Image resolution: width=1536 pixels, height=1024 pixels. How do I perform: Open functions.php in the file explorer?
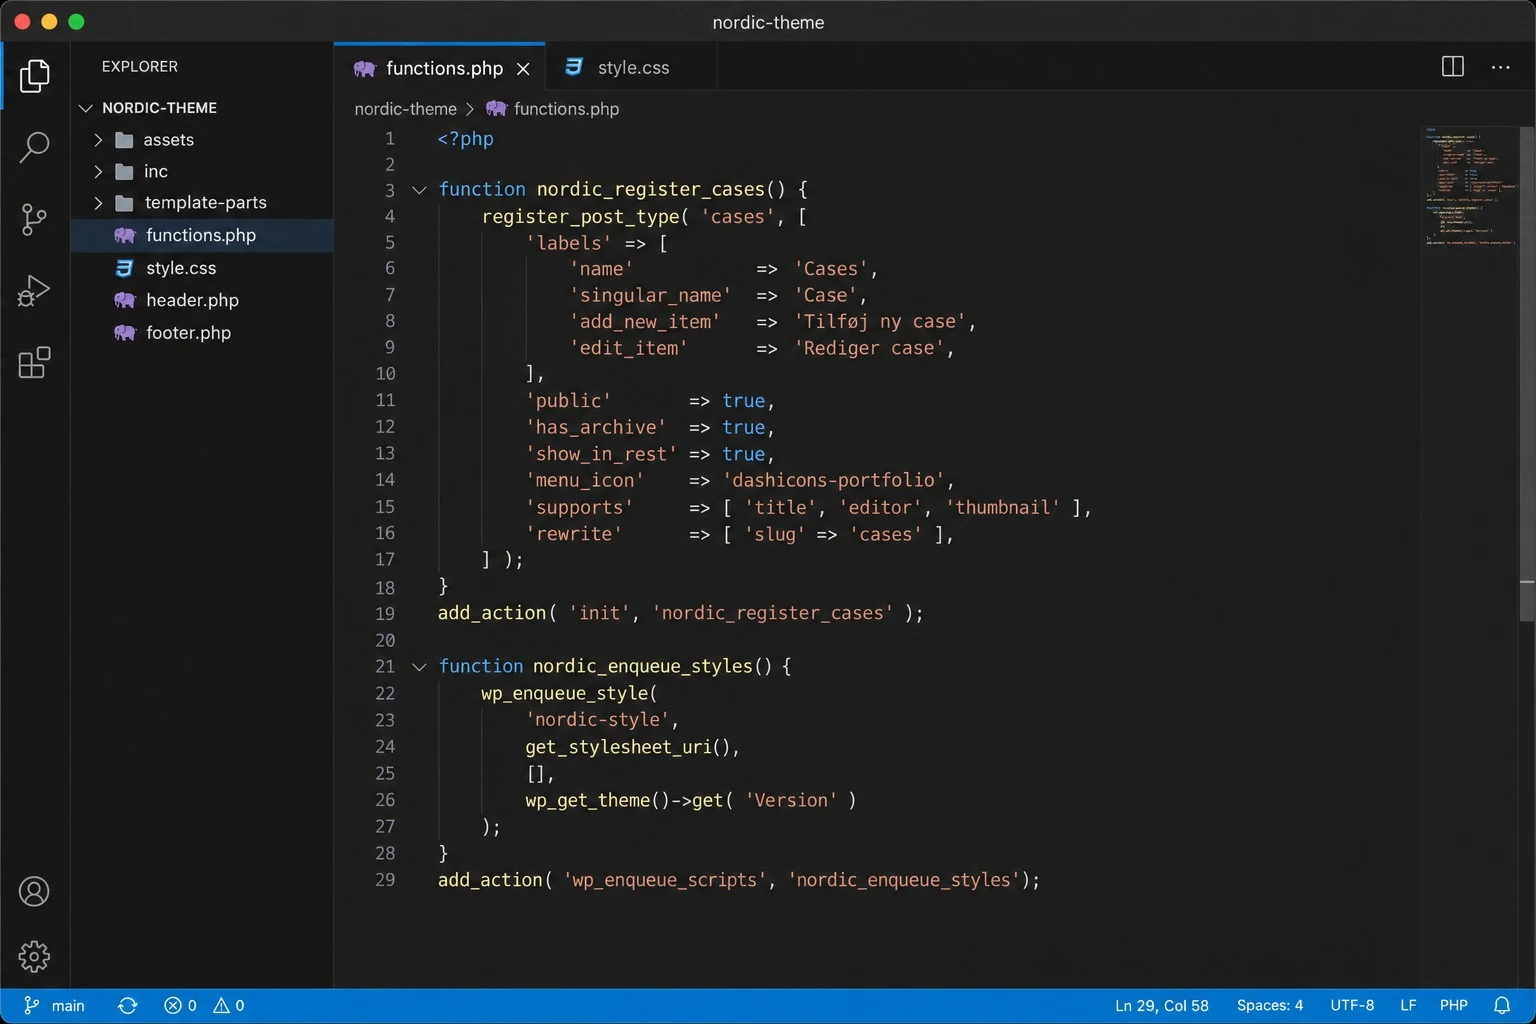(x=202, y=235)
